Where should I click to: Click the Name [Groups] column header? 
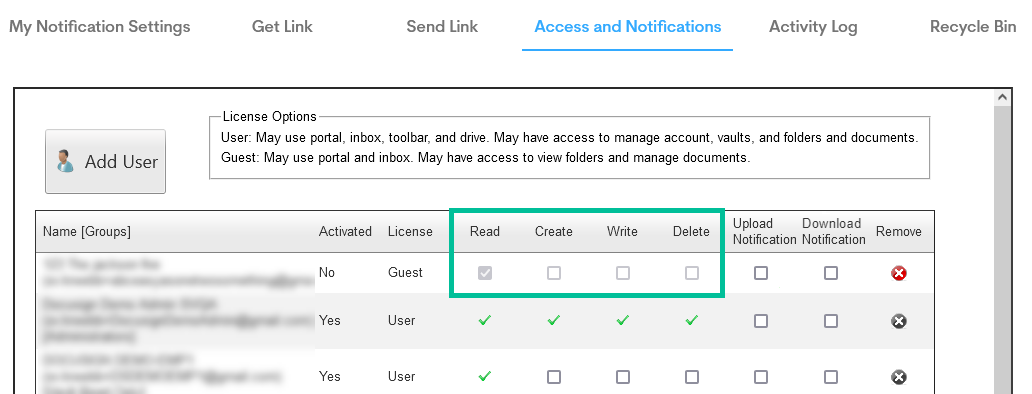(87, 232)
